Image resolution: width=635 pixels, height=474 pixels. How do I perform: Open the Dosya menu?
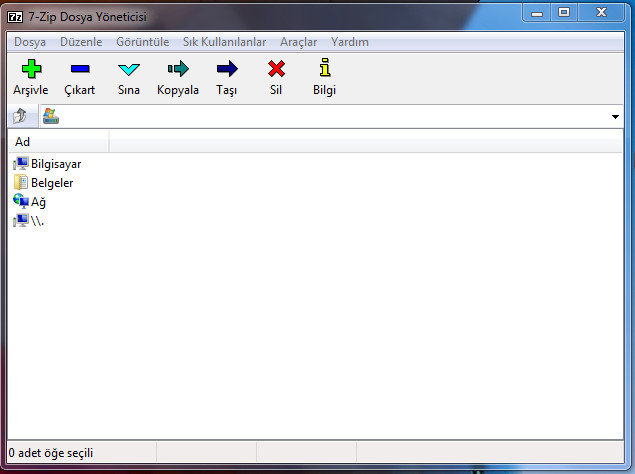coord(30,42)
